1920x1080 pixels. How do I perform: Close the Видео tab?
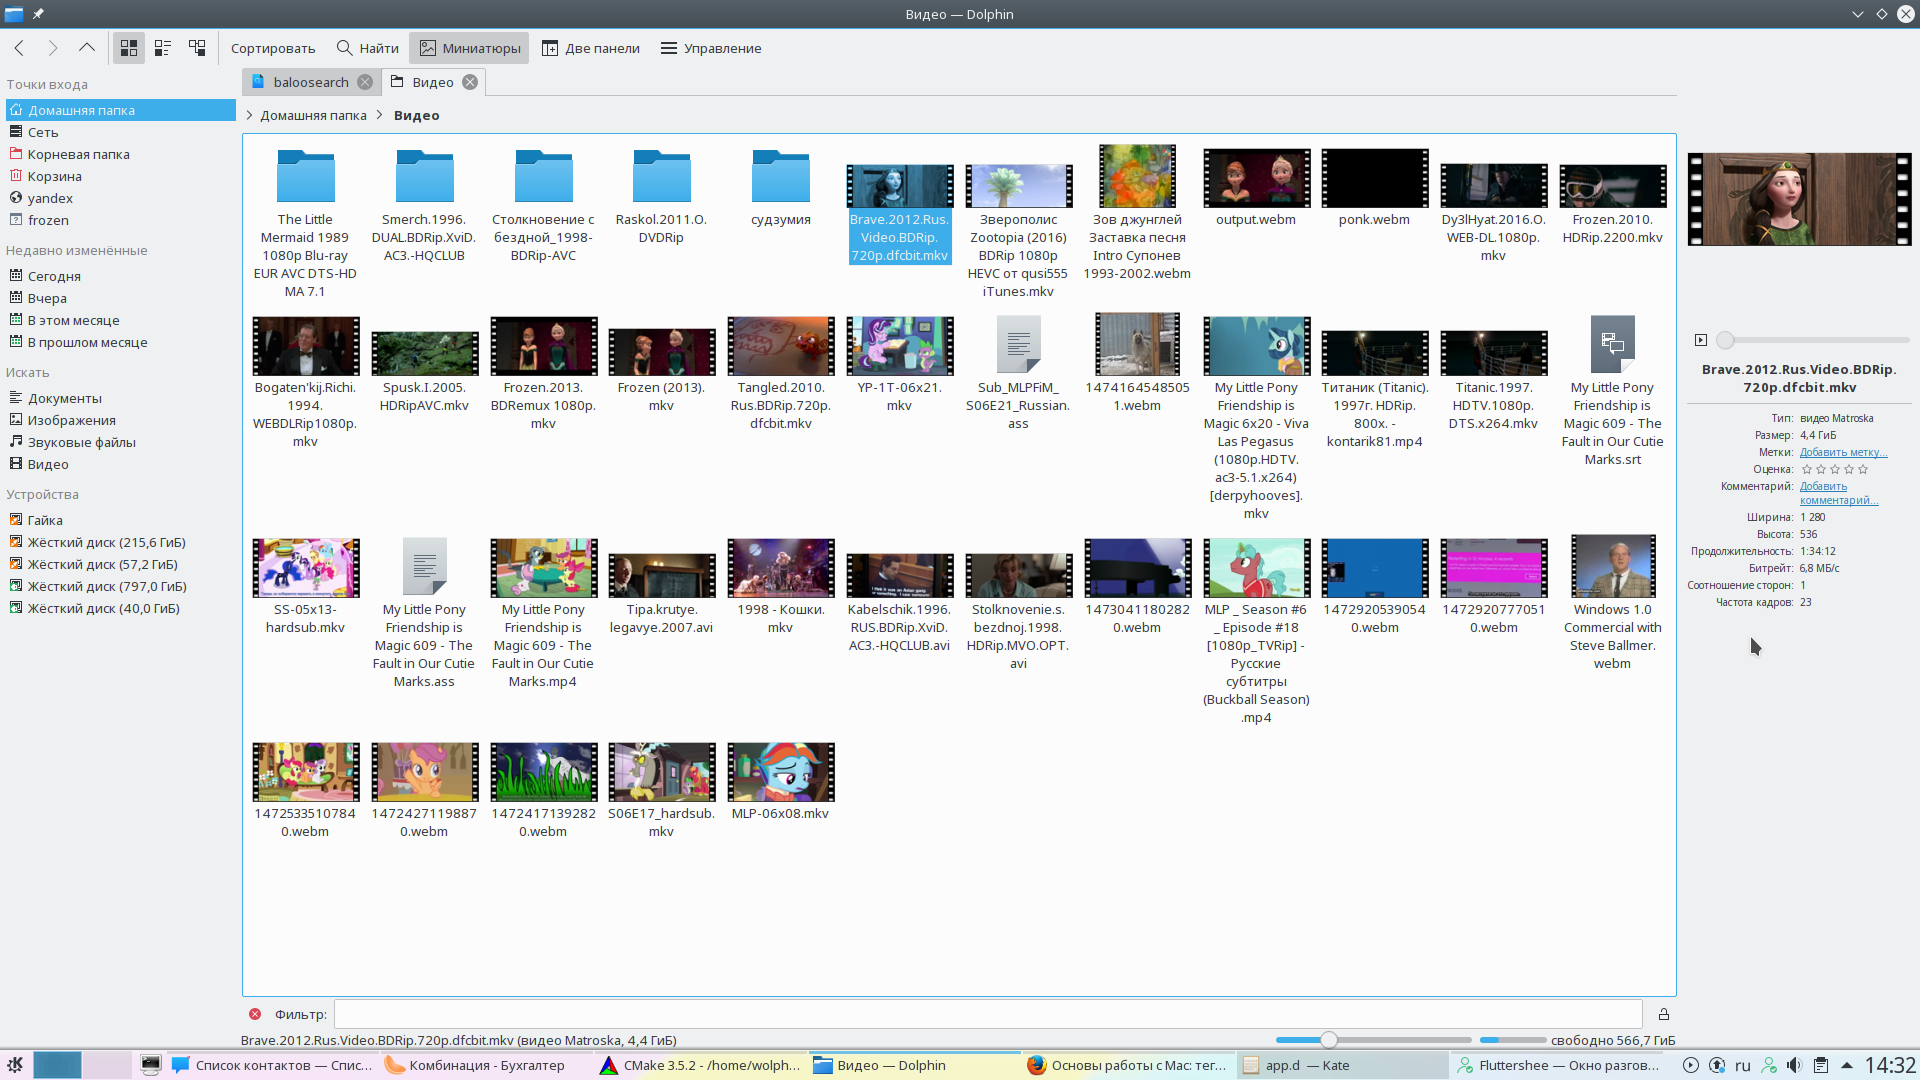click(470, 82)
